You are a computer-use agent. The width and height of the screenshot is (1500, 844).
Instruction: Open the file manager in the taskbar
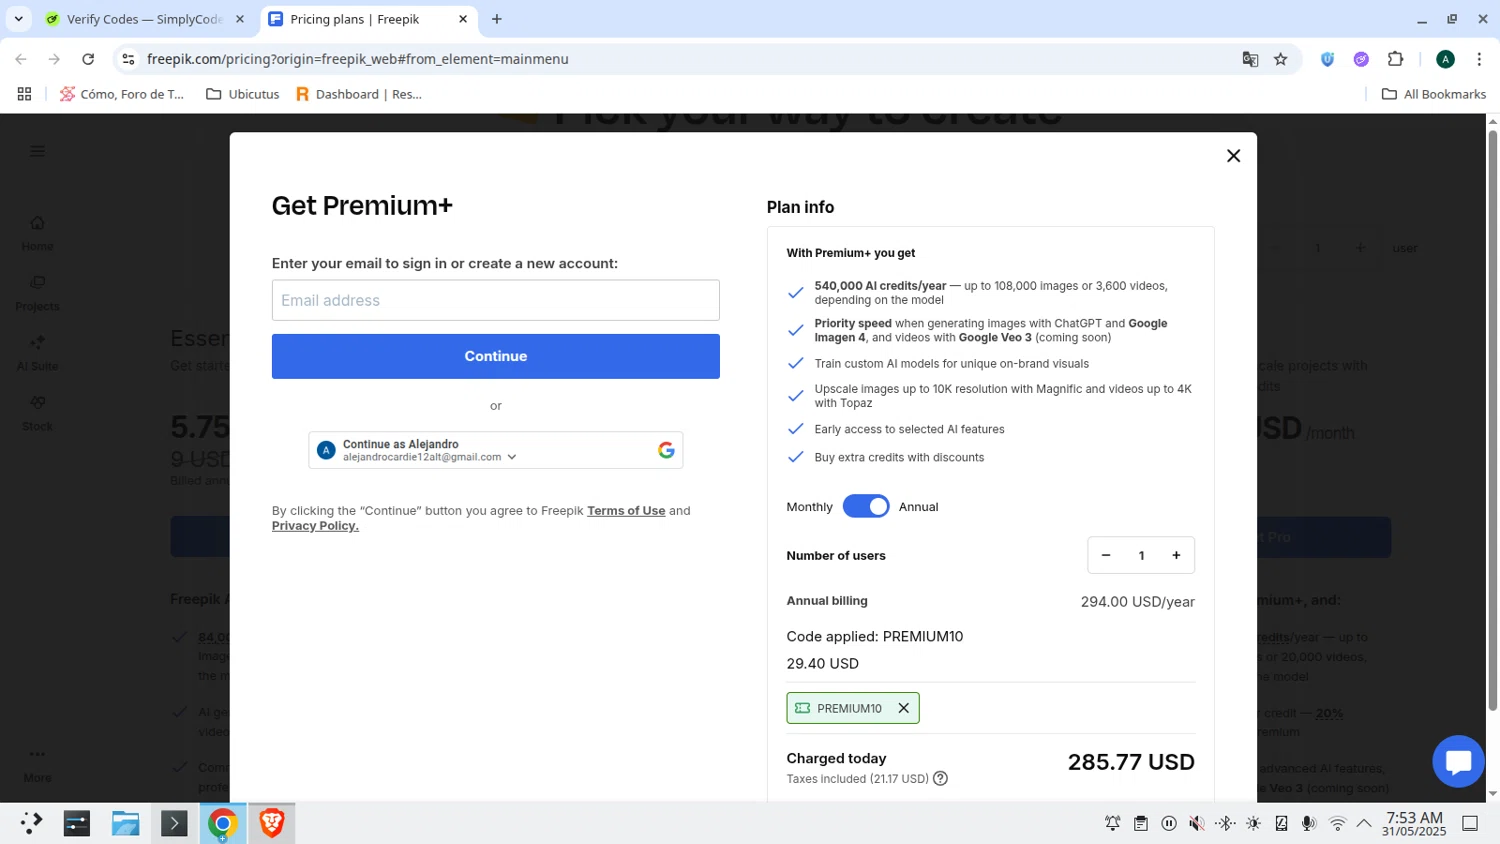coord(125,823)
